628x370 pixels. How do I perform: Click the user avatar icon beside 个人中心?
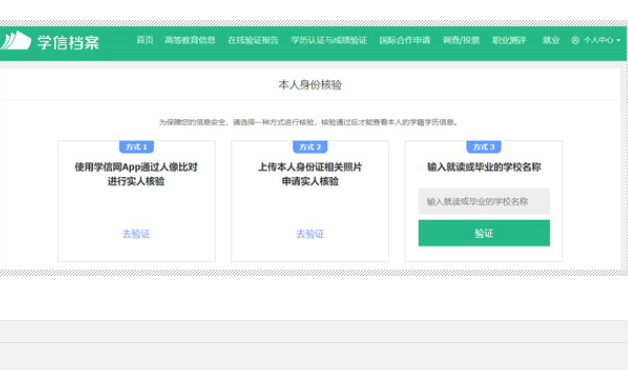(575, 40)
